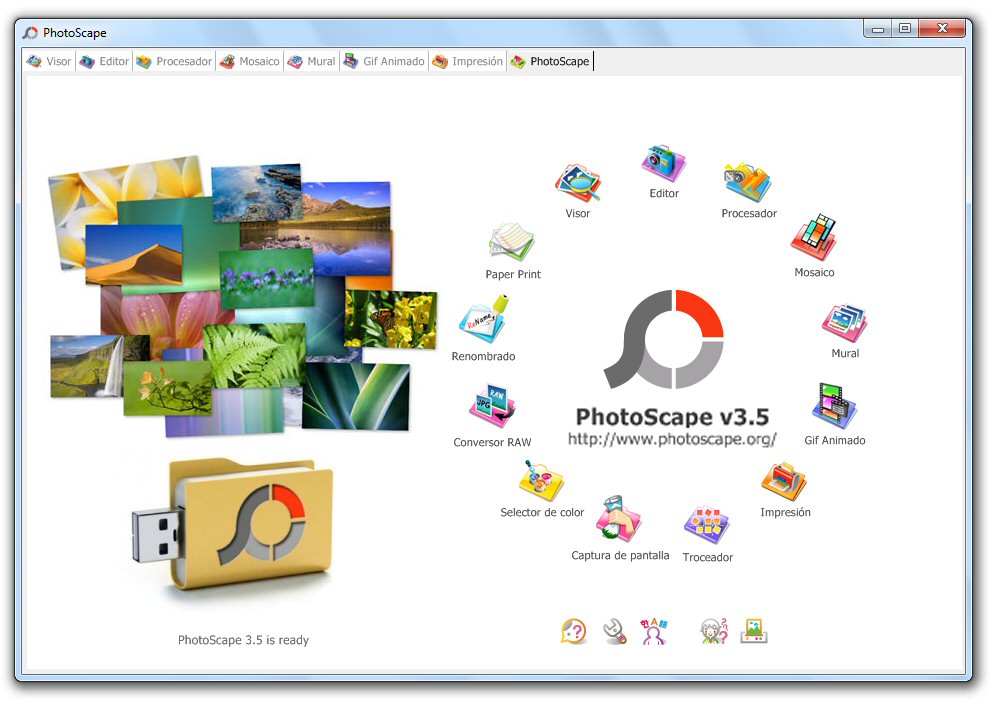Open settings via the wrench icon
The width and height of the screenshot is (998, 707).
point(614,630)
